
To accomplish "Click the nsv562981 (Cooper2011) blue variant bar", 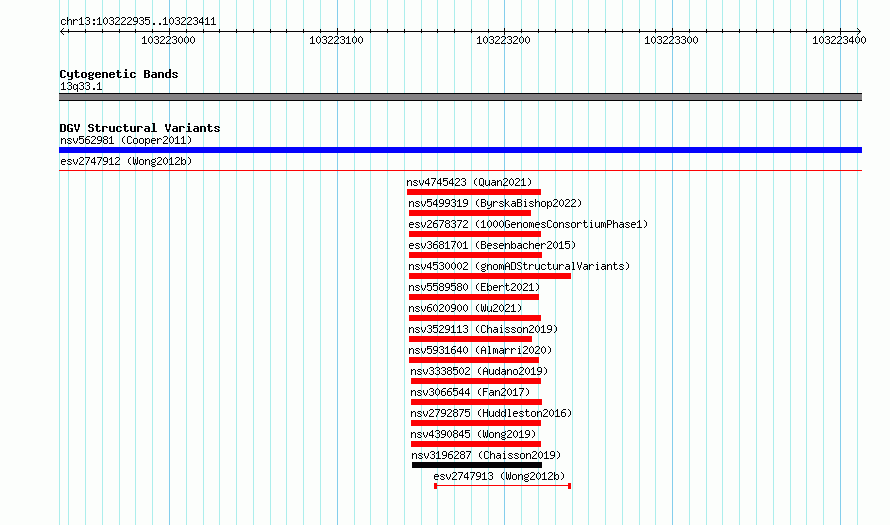I will [460, 150].
